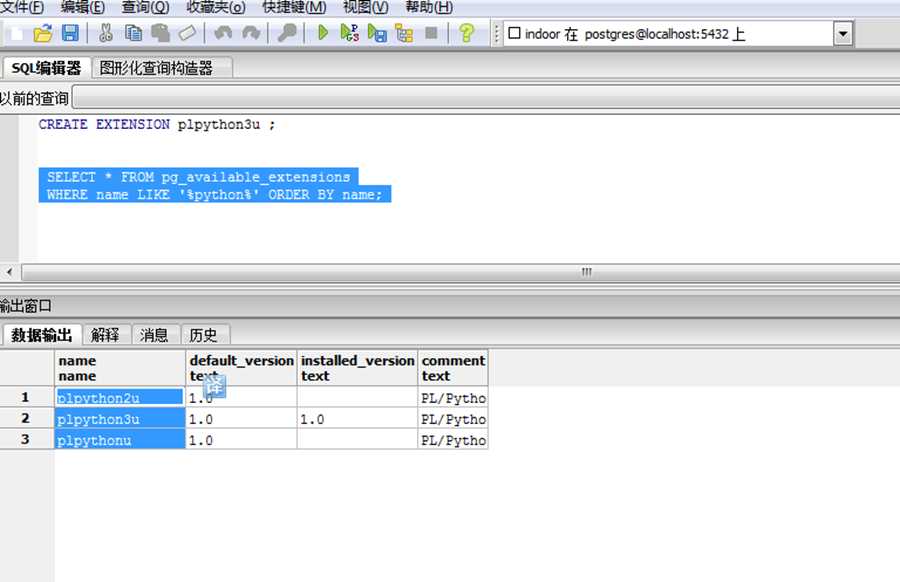Click the installed_version column header

coord(357,368)
